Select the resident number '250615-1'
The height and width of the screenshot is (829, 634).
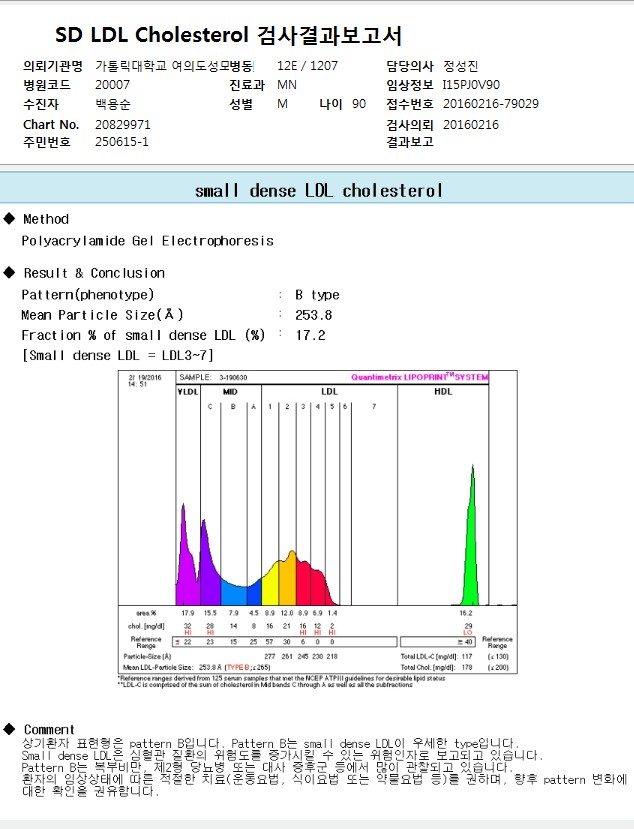click(122, 142)
